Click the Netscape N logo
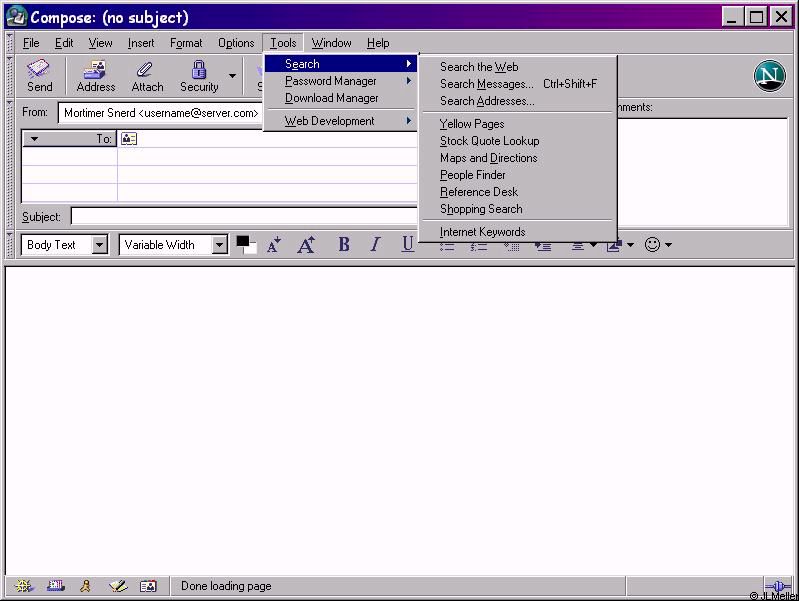 769,76
